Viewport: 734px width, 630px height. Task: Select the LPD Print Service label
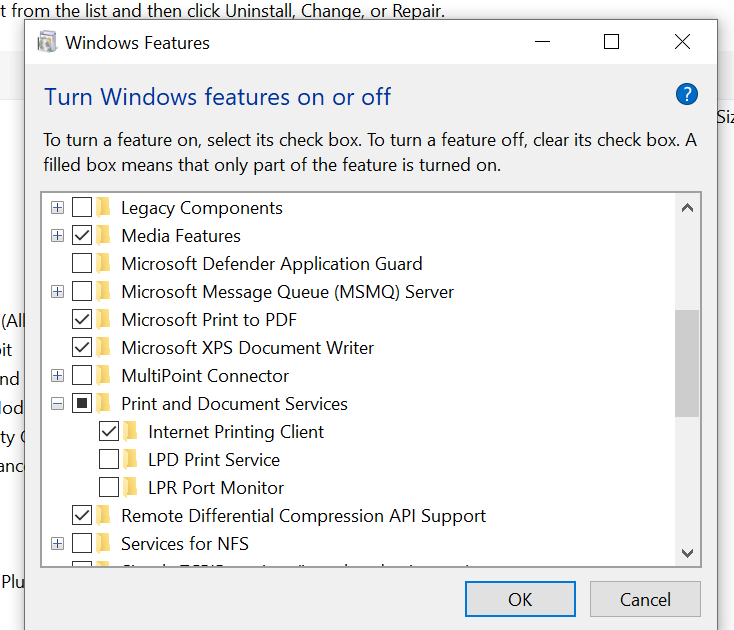pos(214,460)
